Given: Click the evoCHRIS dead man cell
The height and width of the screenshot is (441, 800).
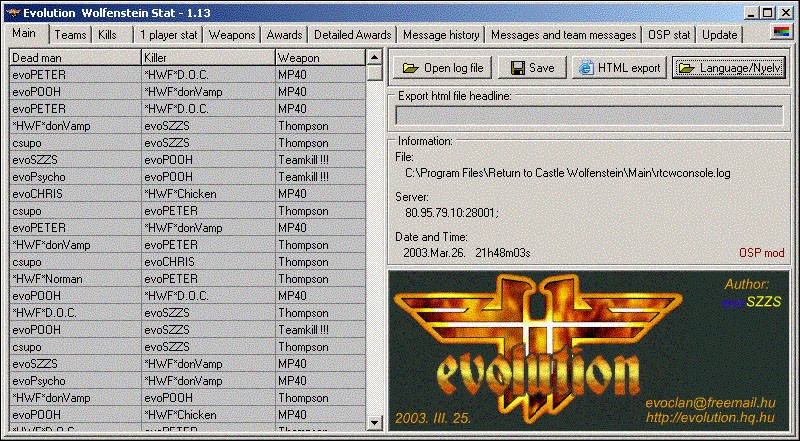Looking at the screenshot, I should coord(75,194).
